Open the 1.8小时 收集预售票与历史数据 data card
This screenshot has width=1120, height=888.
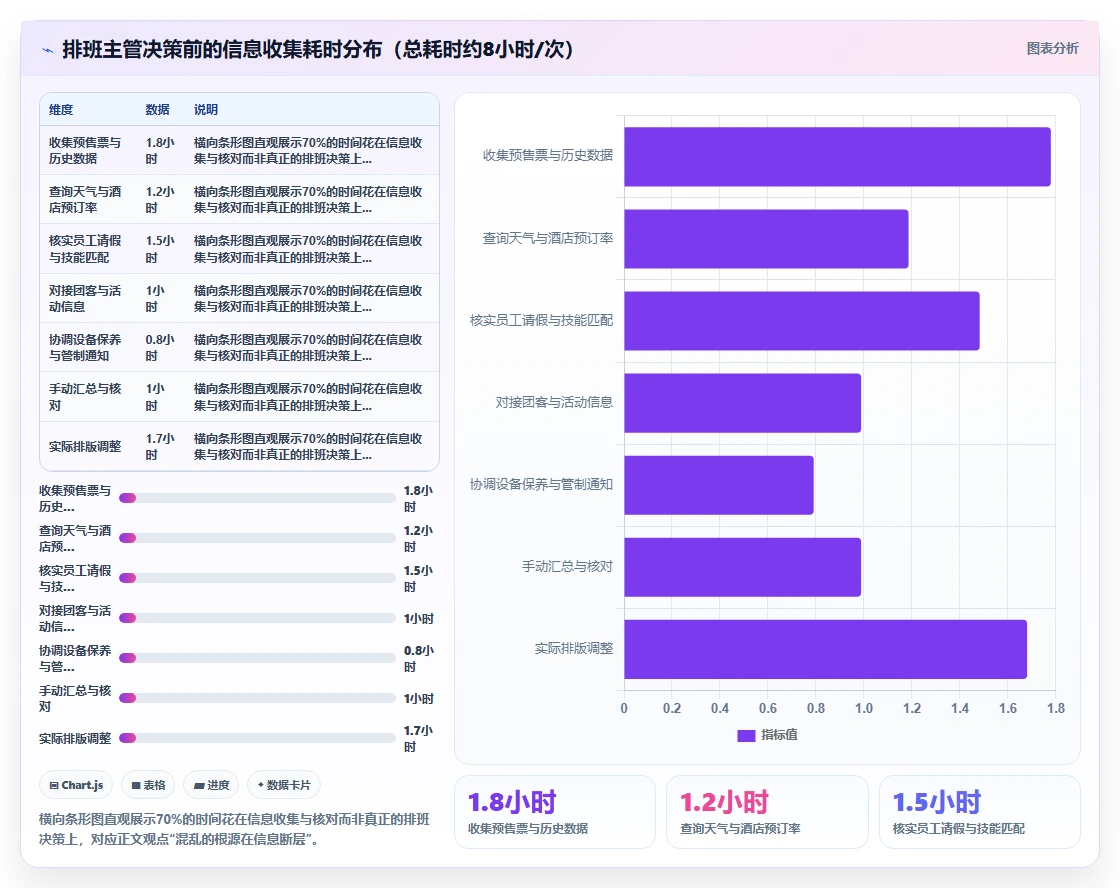click(555, 812)
